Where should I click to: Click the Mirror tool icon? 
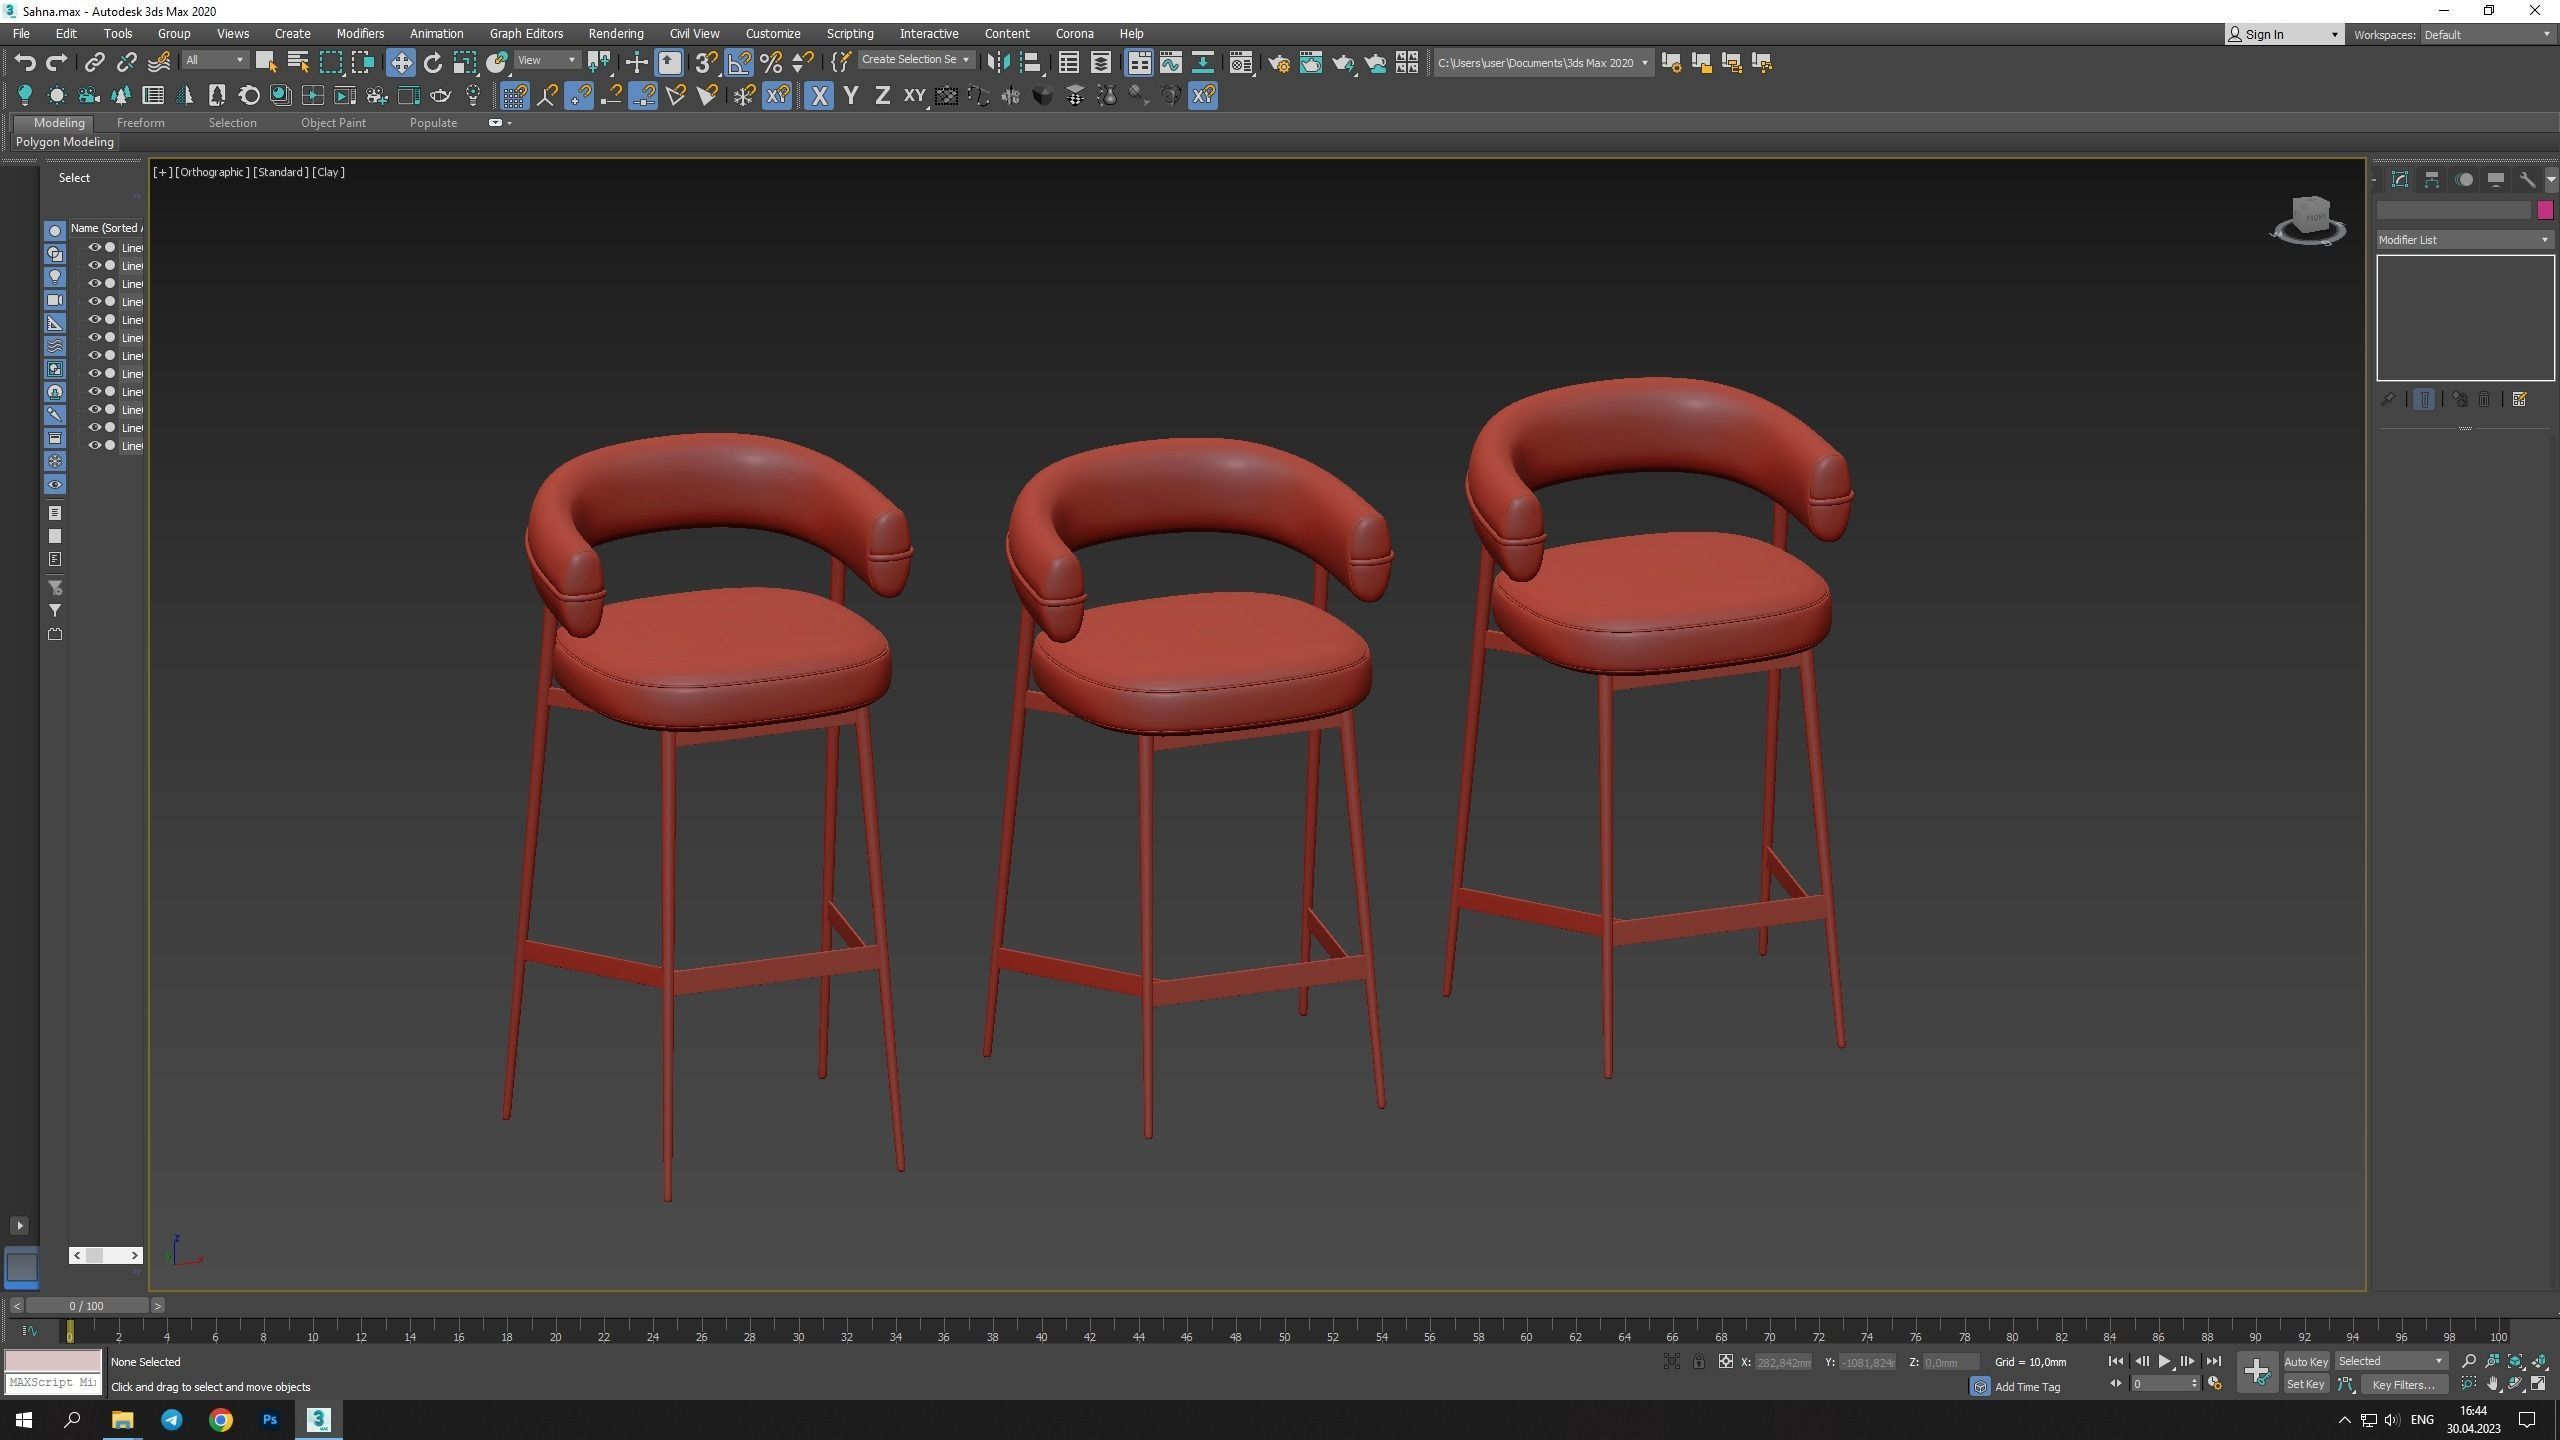[998, 63]
